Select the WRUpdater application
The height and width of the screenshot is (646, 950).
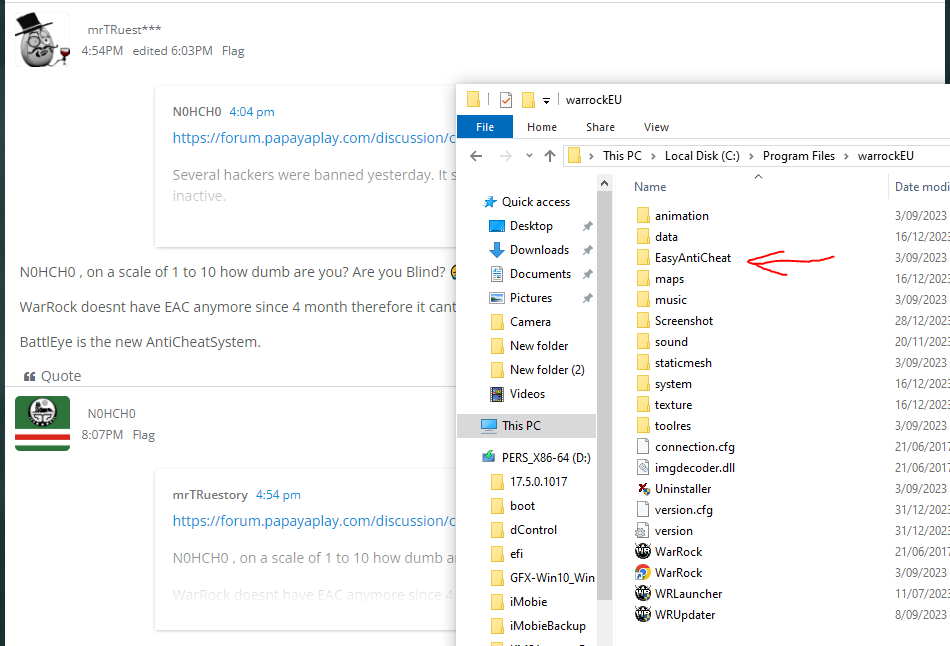(x=676, y=615)
